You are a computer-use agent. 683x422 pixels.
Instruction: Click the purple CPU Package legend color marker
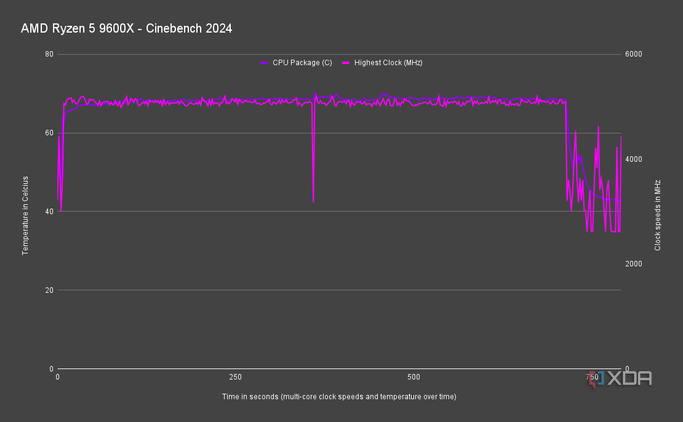coord(264,63)
